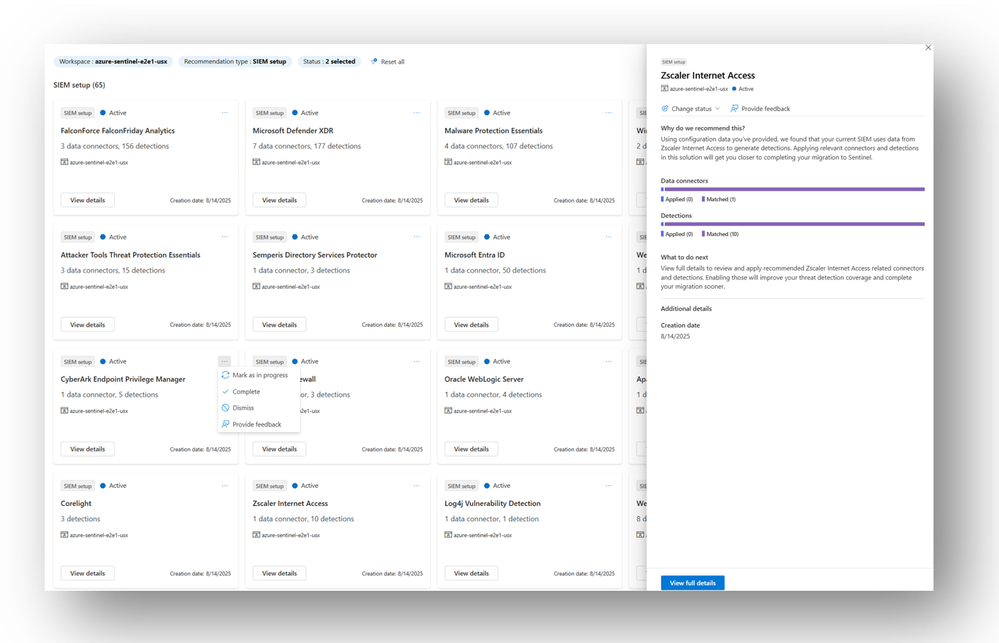Click the Change status icon in details panel
Screen dimensions: 999x643
coord(665,108)
